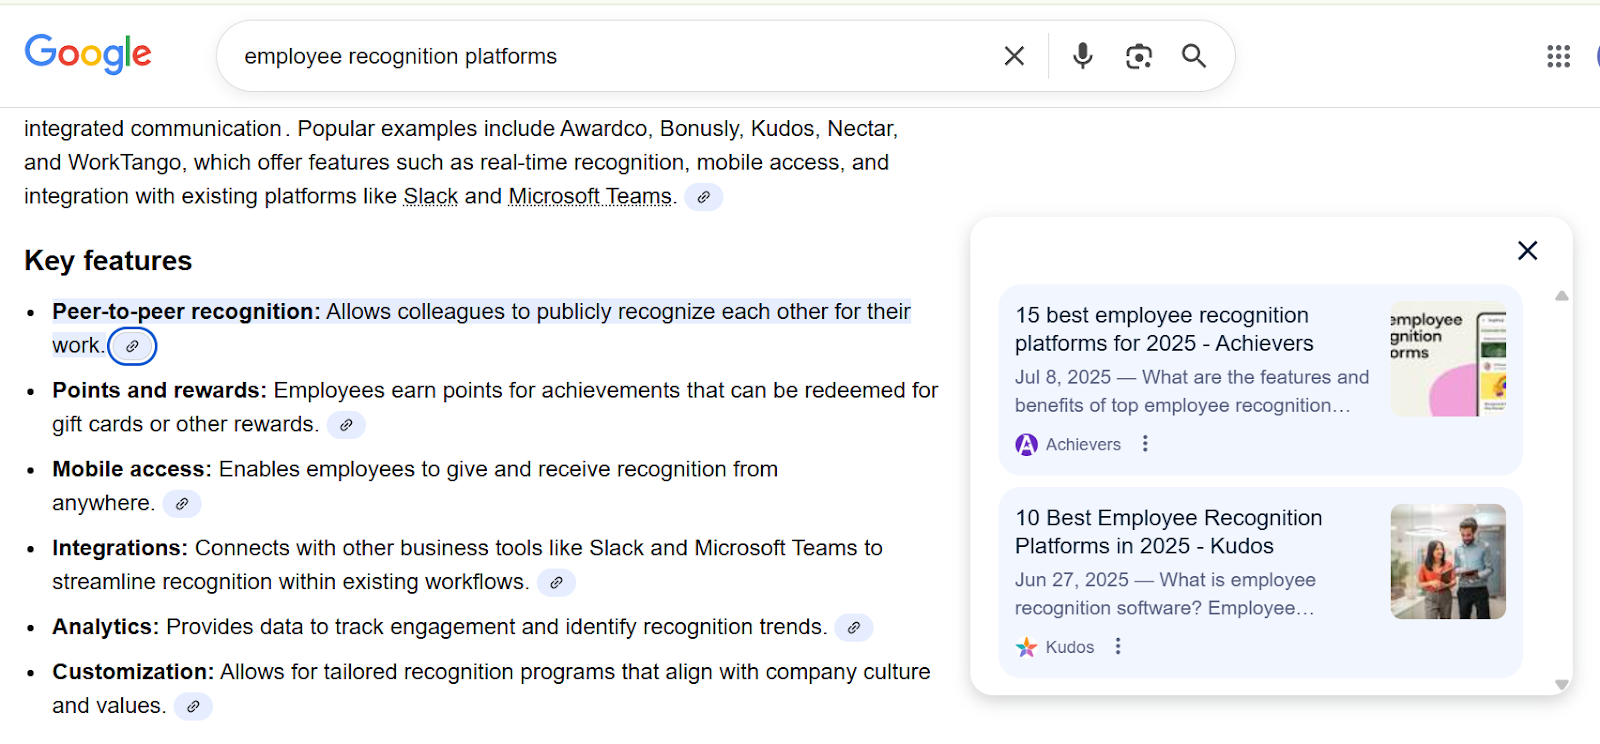1600x744 pixels.
Task: Open the Achievers 15 best platforms article
Action: pyautogui.click(x=1164, y=329)
